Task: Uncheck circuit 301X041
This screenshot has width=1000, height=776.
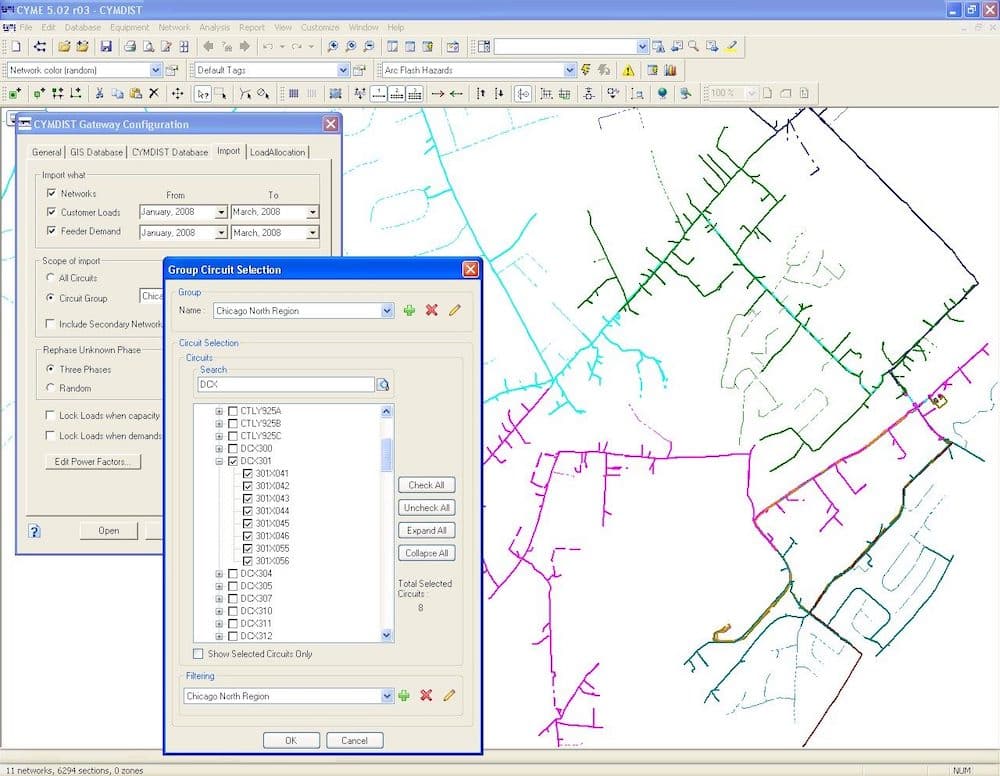Action: pyautogui.click(x=247, y=474)
